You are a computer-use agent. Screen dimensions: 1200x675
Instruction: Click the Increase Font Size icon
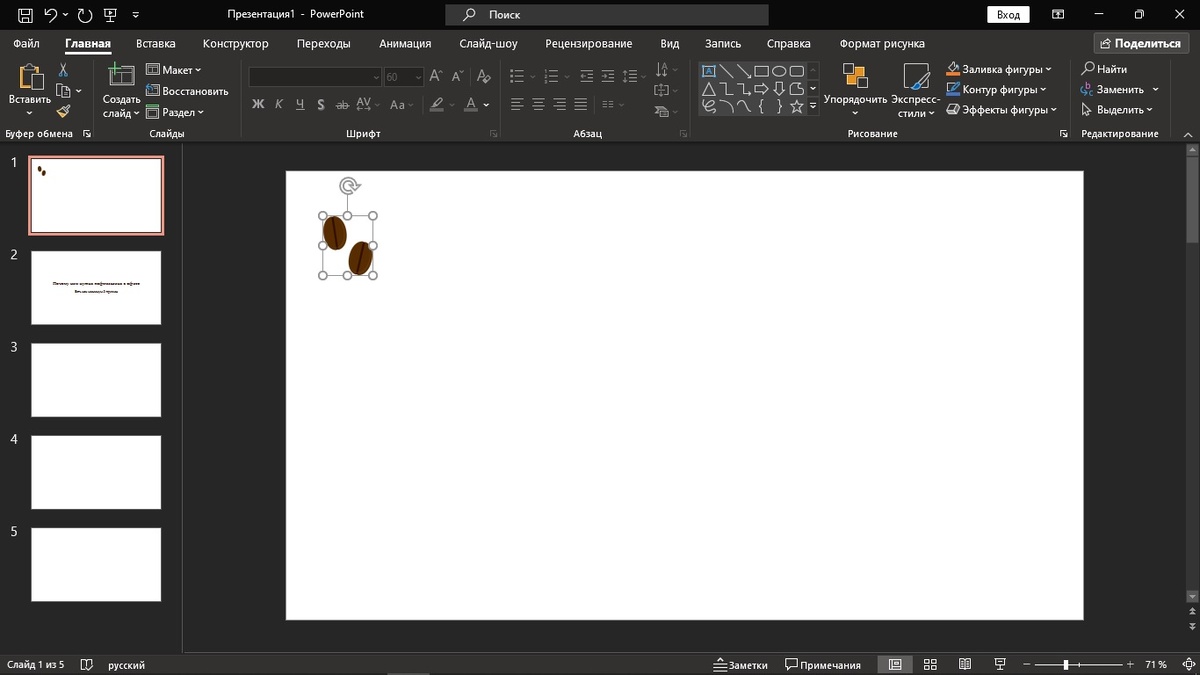click(x=435, y=76)
